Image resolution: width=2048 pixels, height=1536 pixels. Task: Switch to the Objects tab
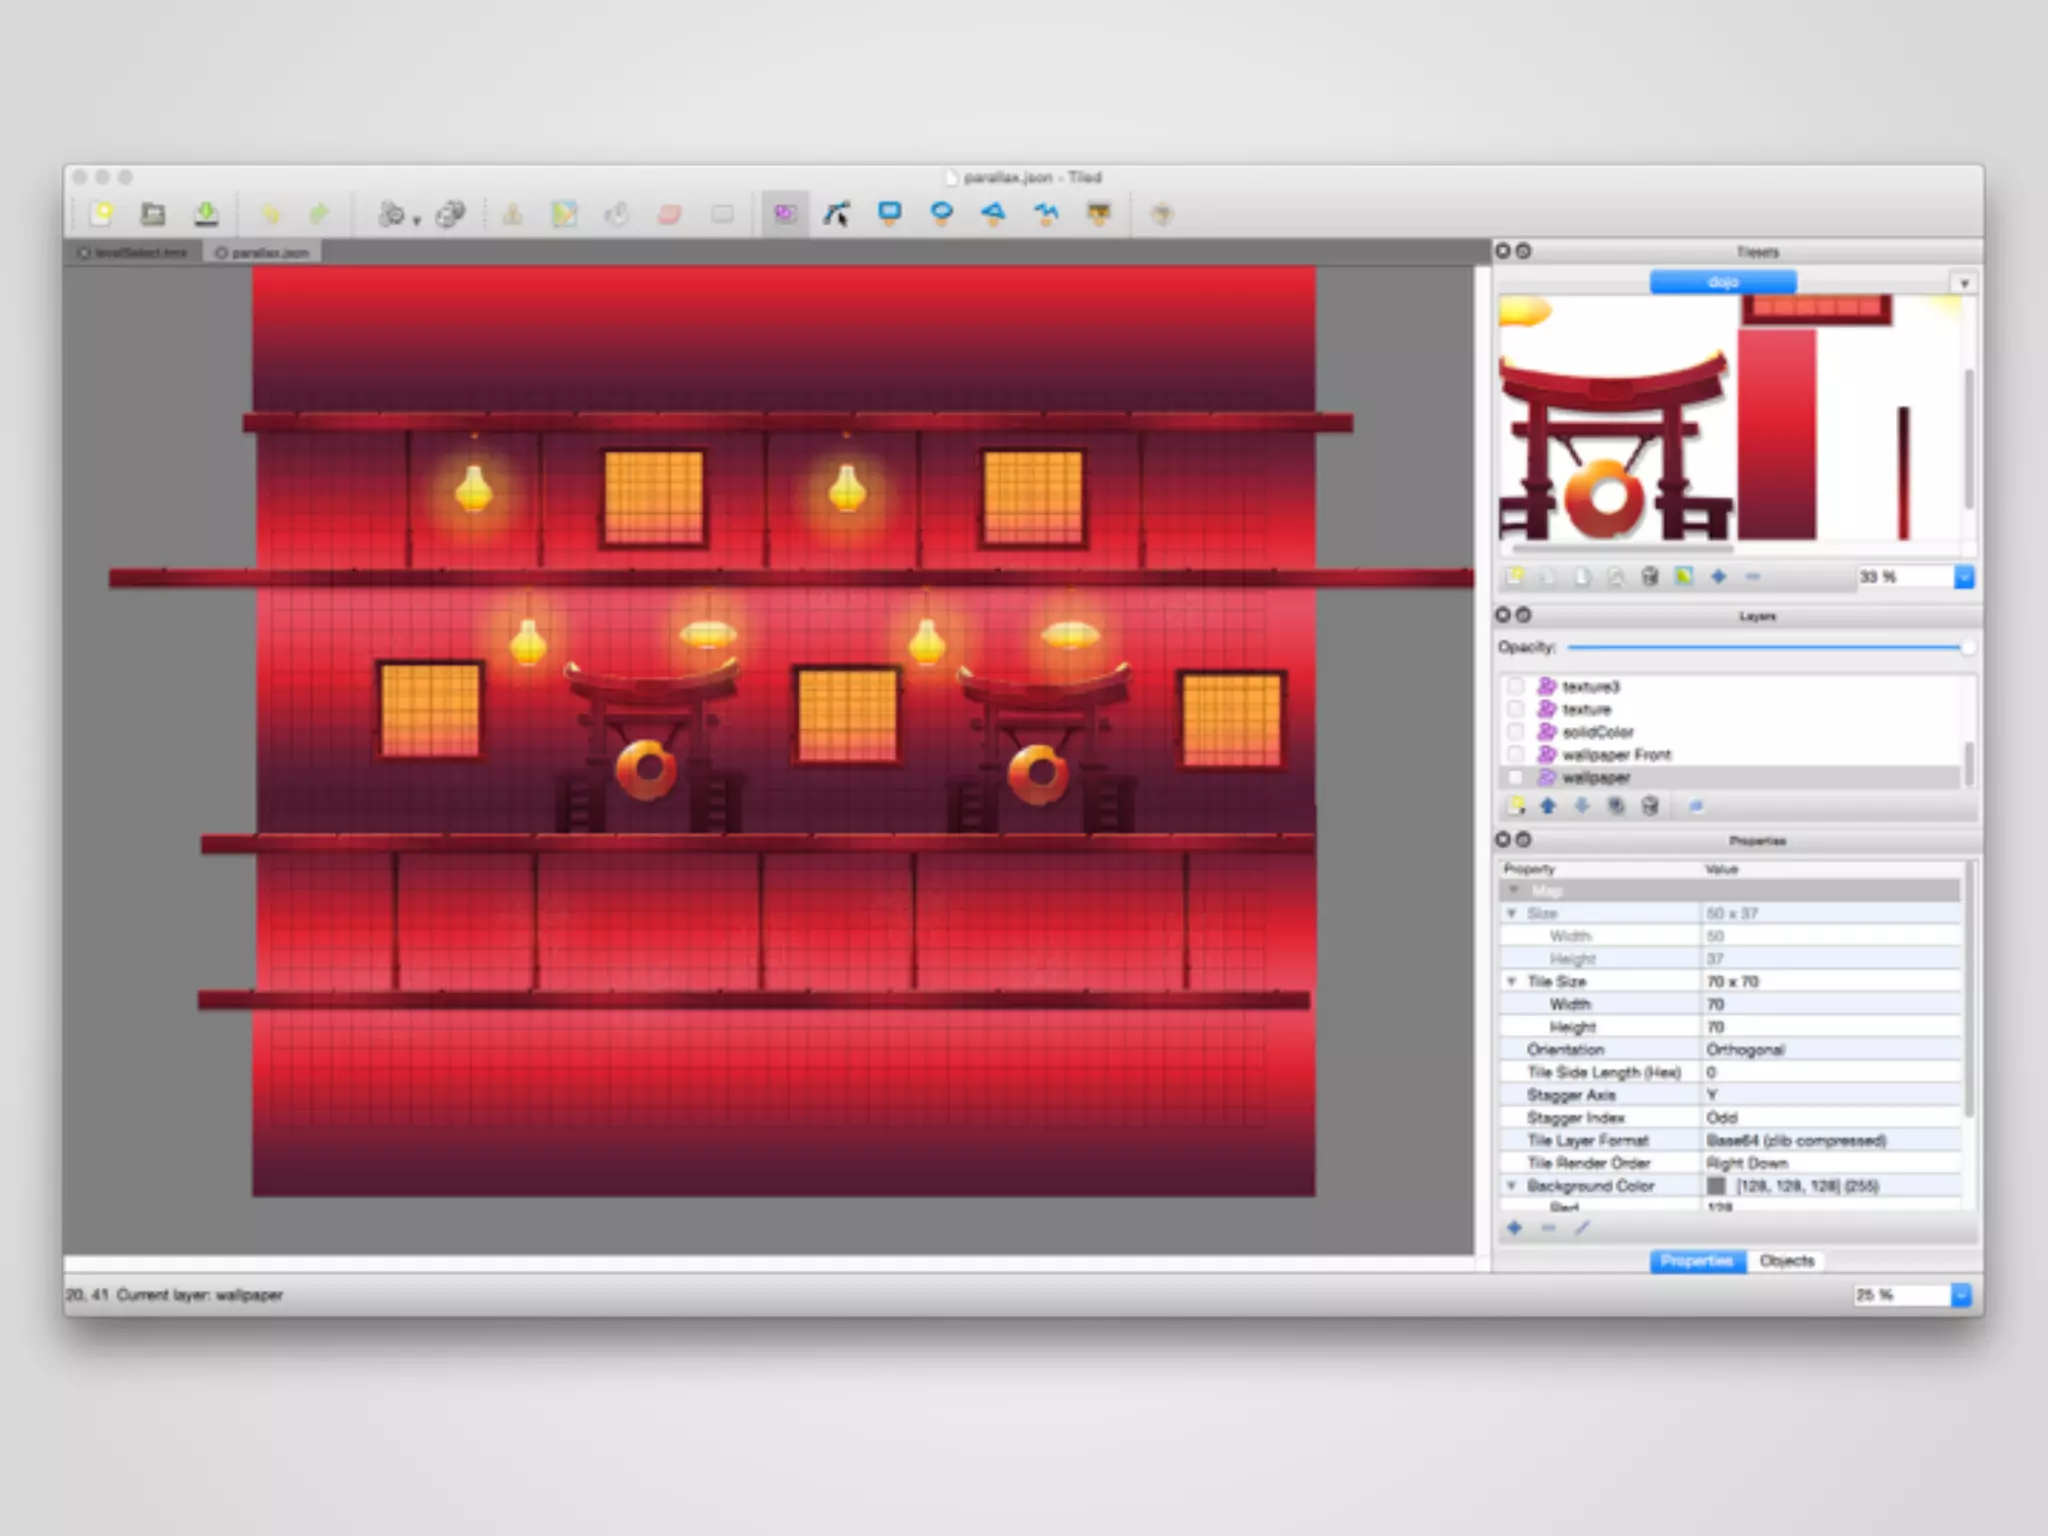click(1786, 1261)
